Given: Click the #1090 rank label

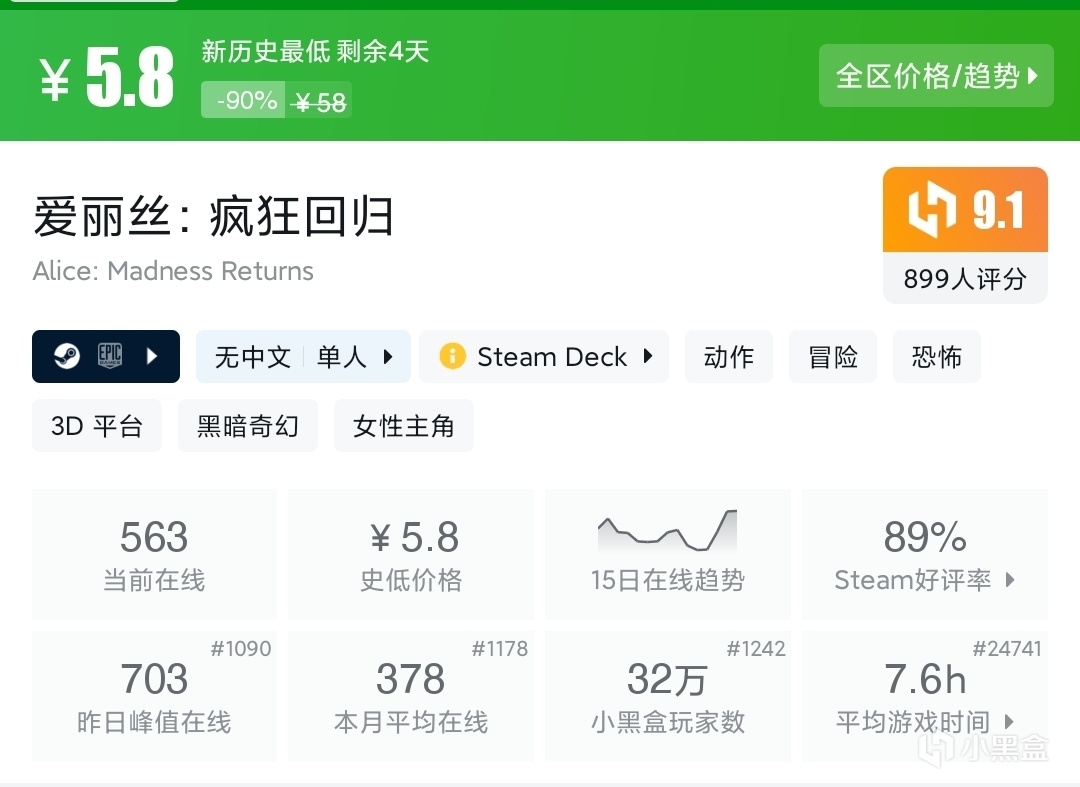Looking at the screenshot, I should [241, 648].
